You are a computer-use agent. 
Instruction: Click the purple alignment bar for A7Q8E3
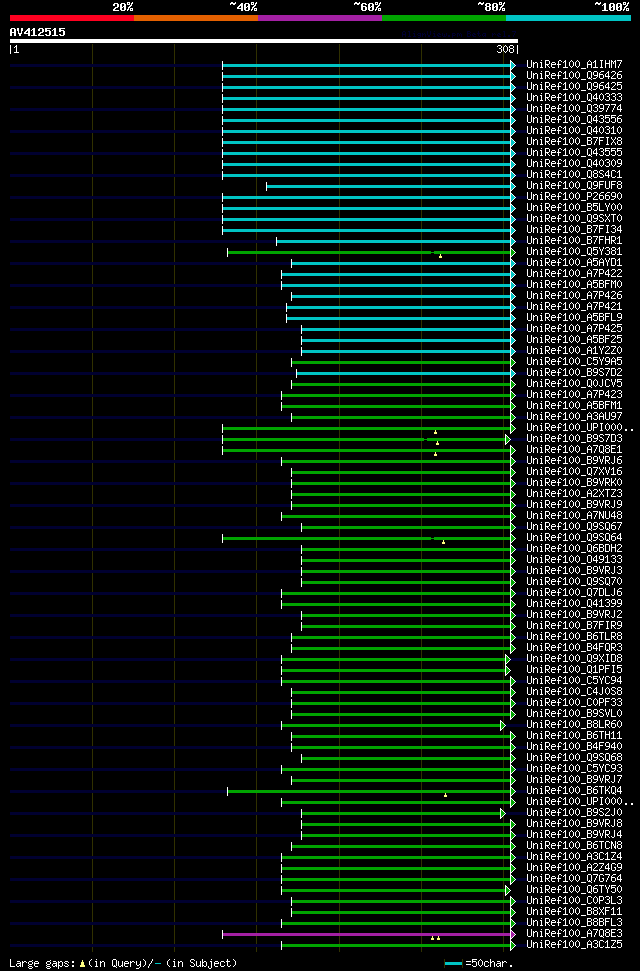coord(366,934)
